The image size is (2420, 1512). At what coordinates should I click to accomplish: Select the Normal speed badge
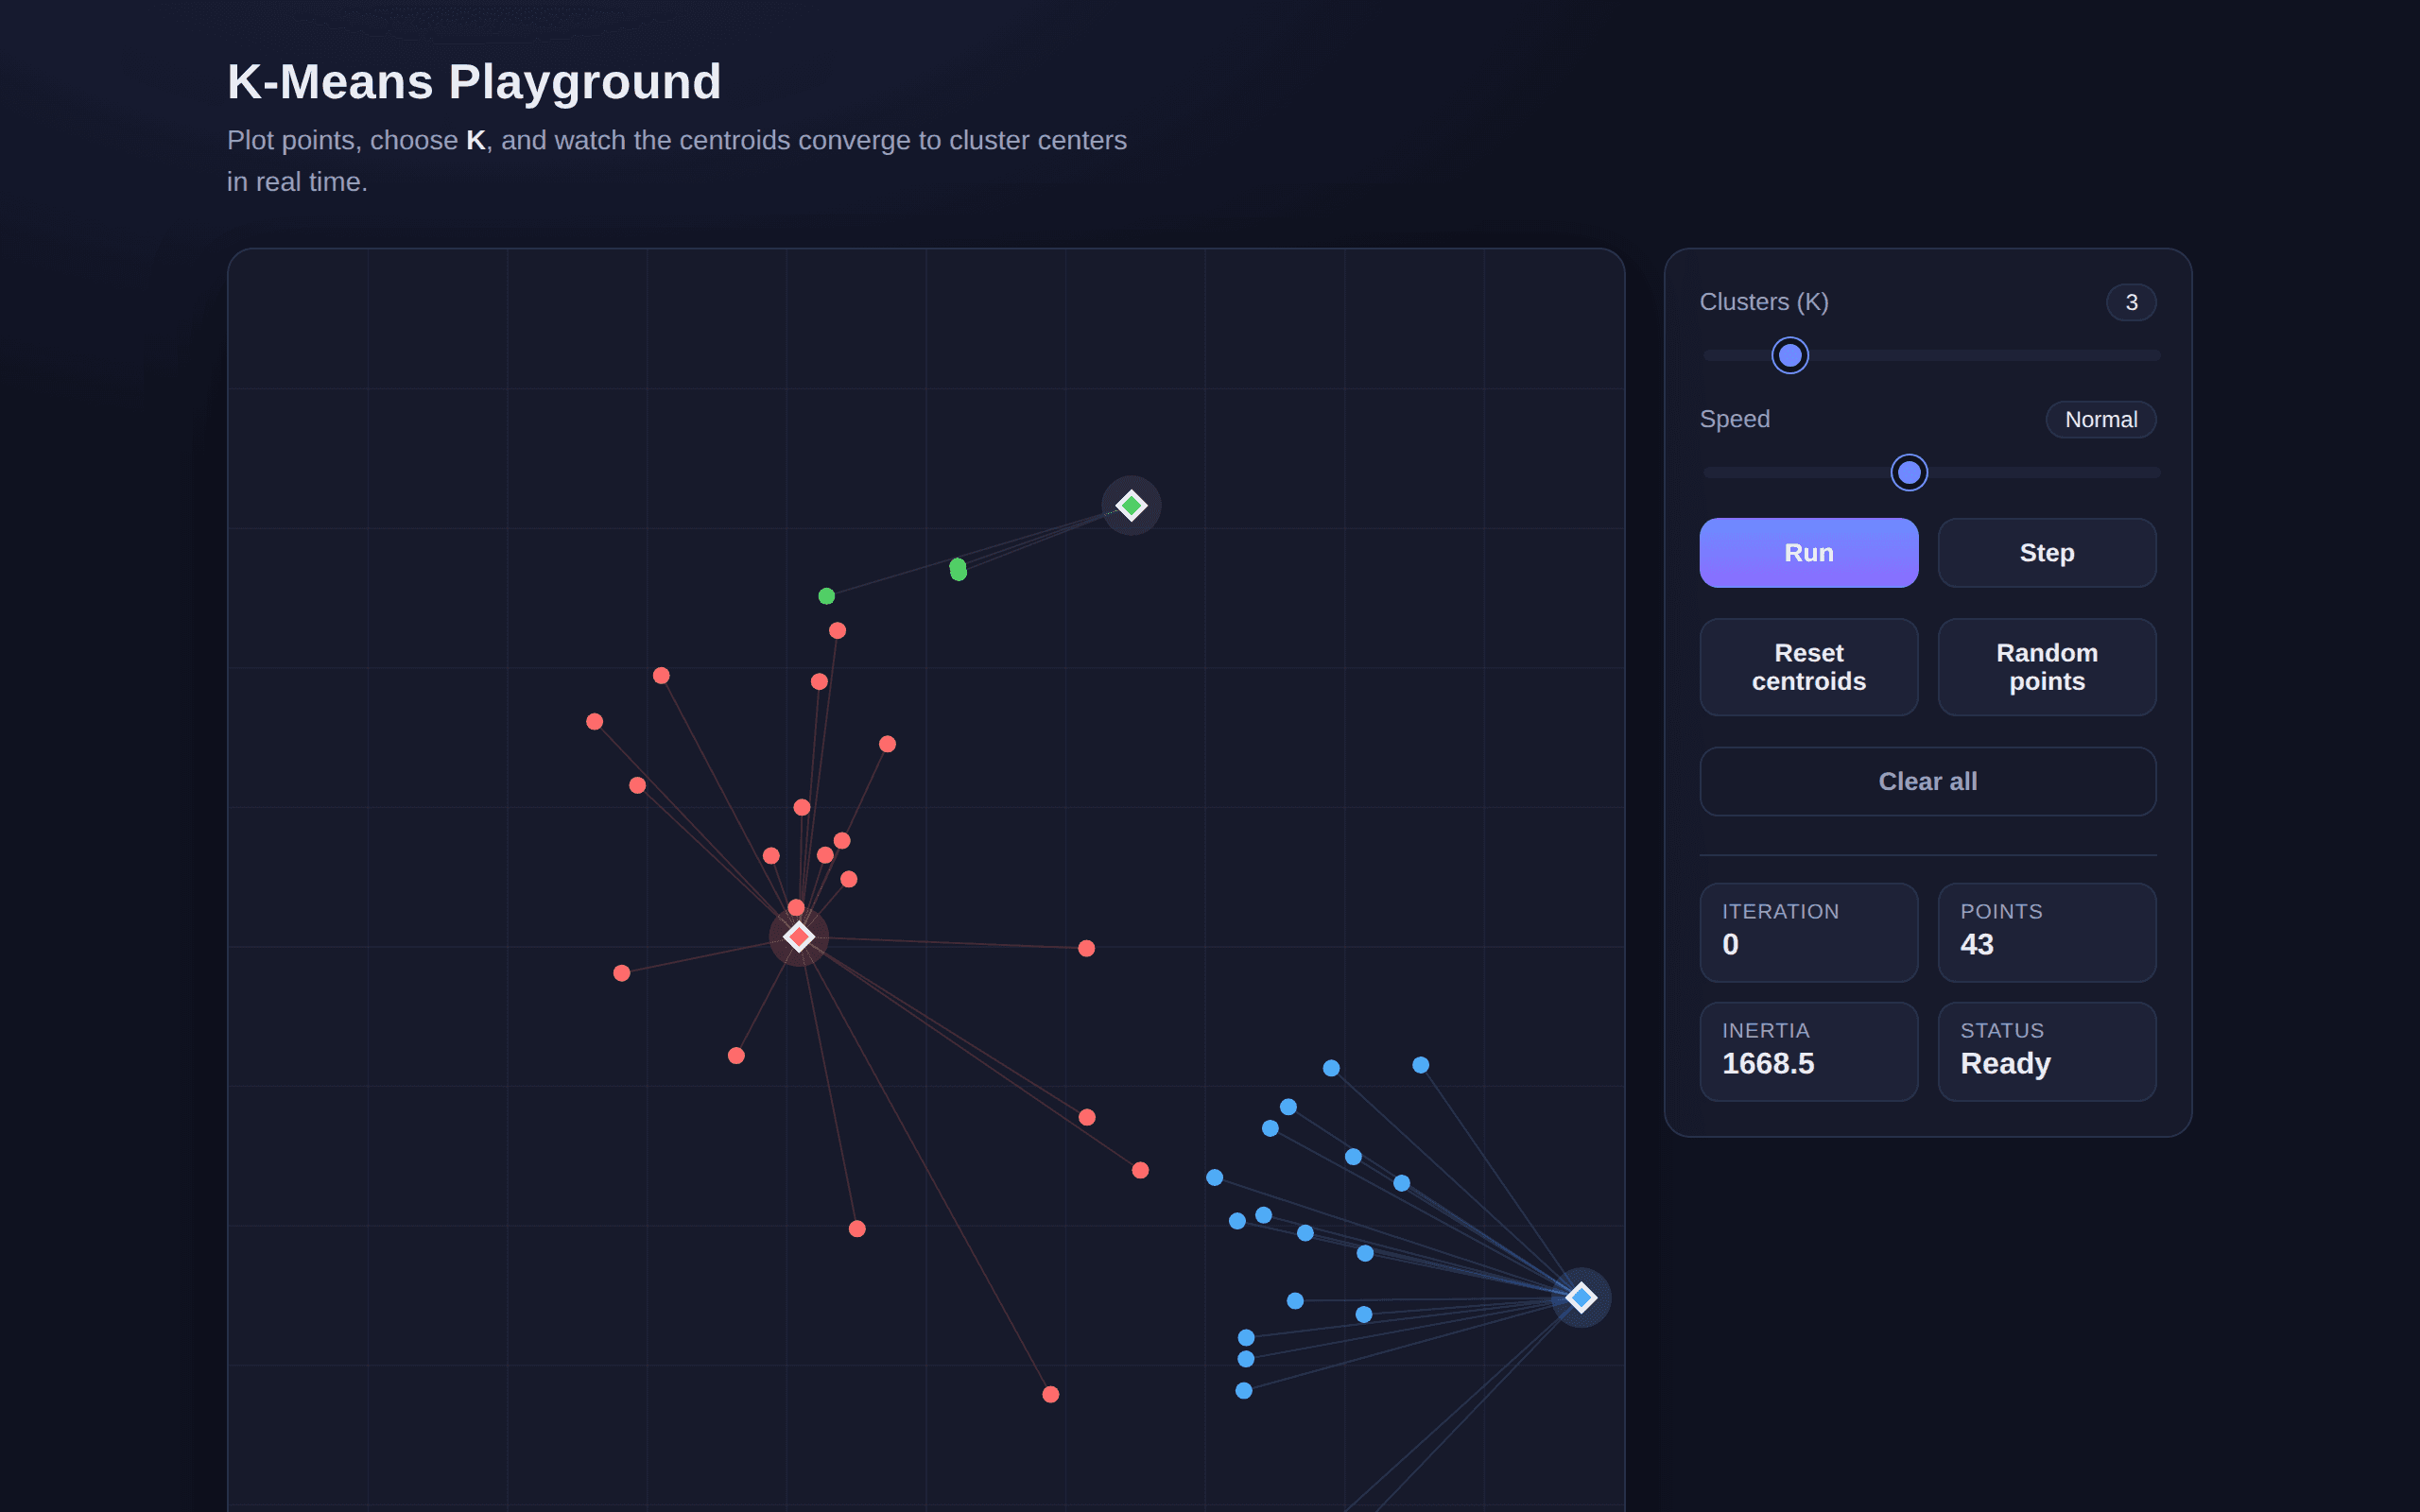2100,419
